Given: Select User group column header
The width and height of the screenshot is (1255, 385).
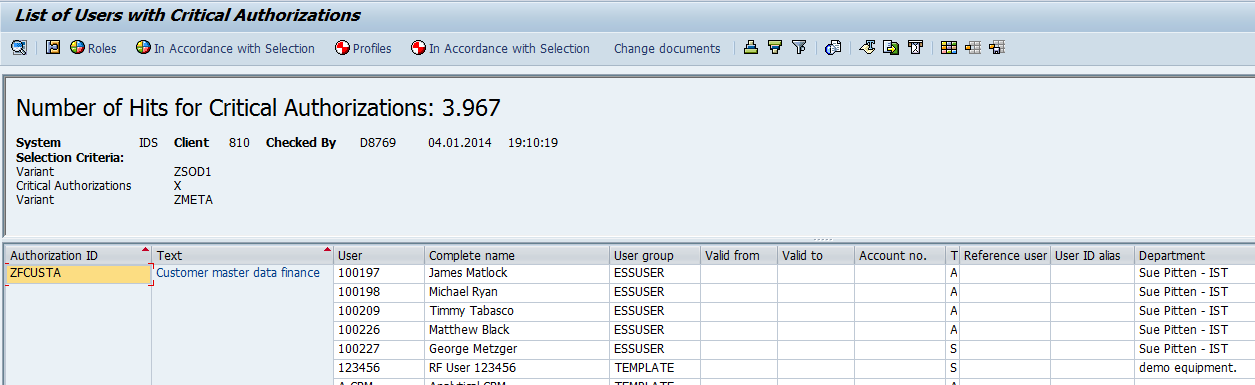Looking at the screenshot, I should coord(655,255).
